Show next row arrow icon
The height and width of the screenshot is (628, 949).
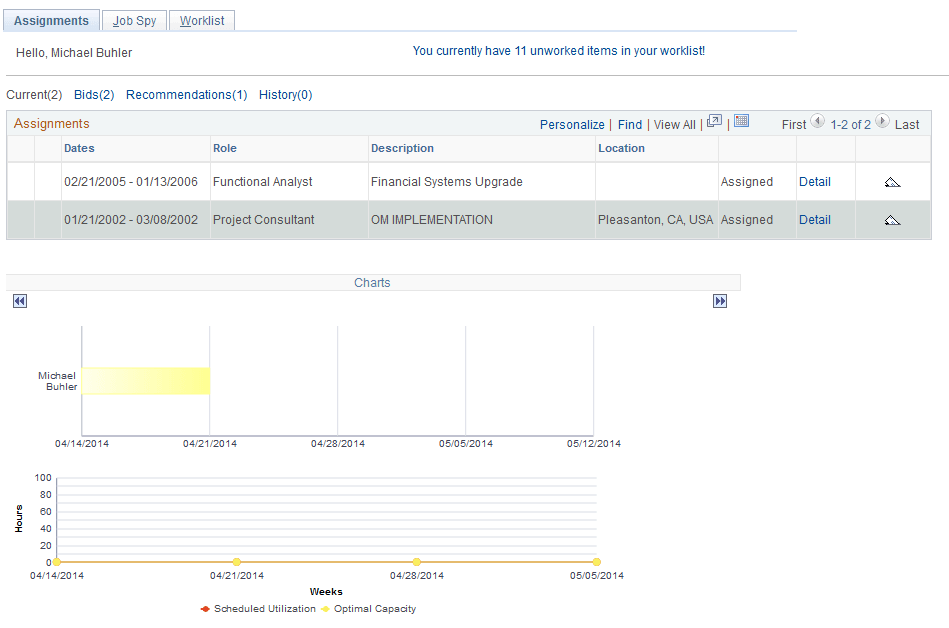(882, 121)
